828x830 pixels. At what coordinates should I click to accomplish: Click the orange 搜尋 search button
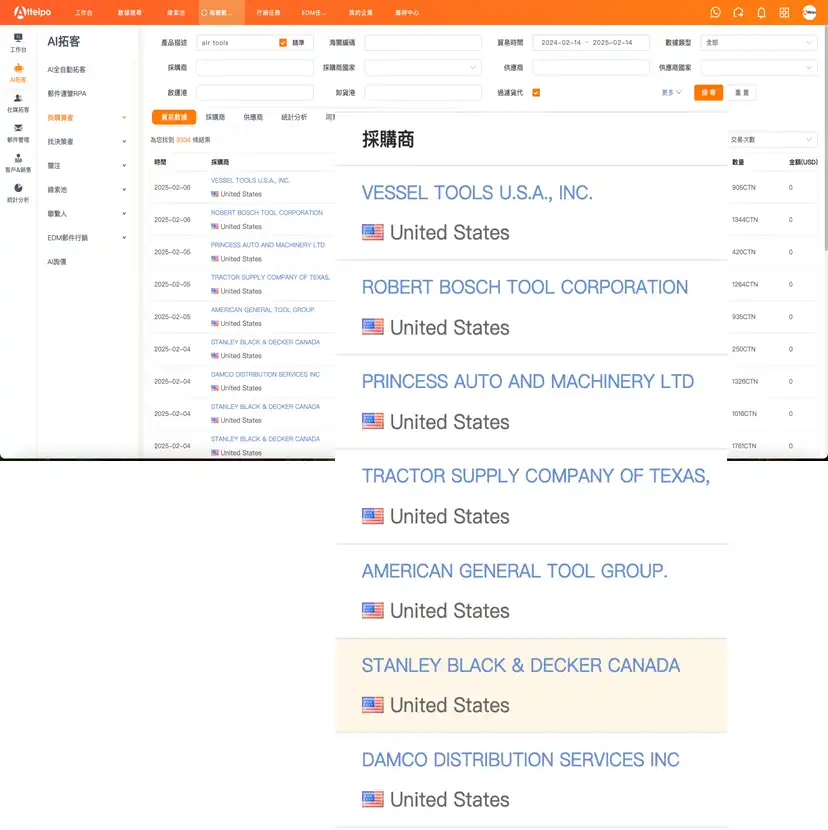(x=708, y=93)
